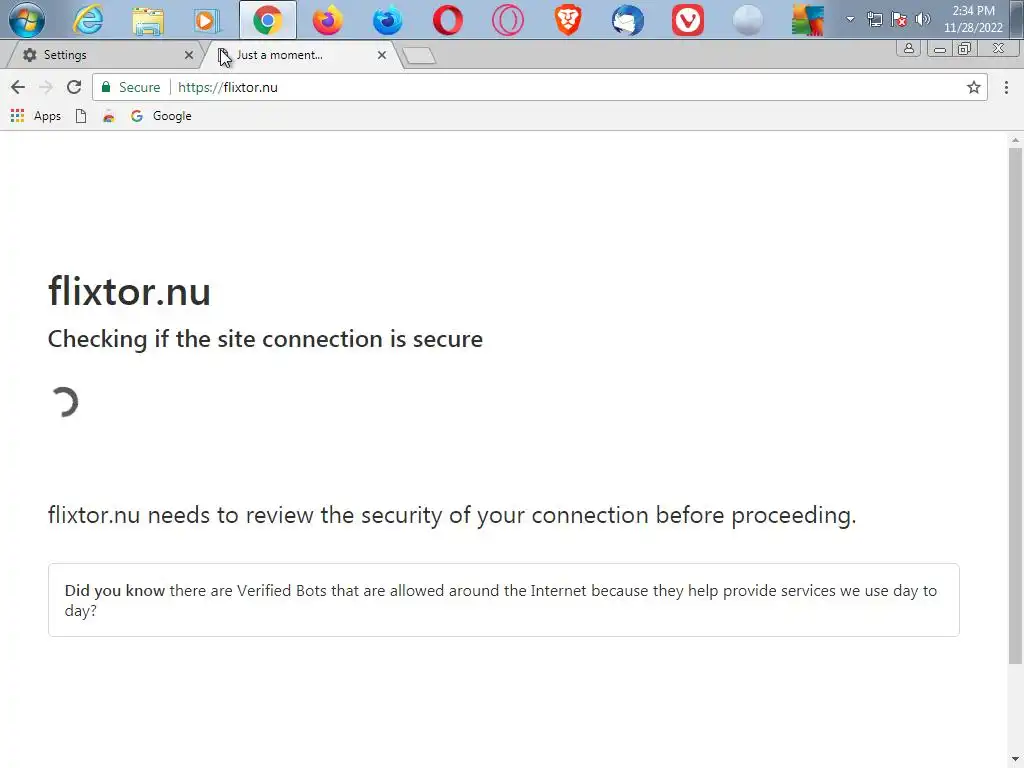Image resolution: width=1024 pixels, height=768 pixels.
Task: Launch Internet Explorer from the taskbar
Action: [88, 20]
